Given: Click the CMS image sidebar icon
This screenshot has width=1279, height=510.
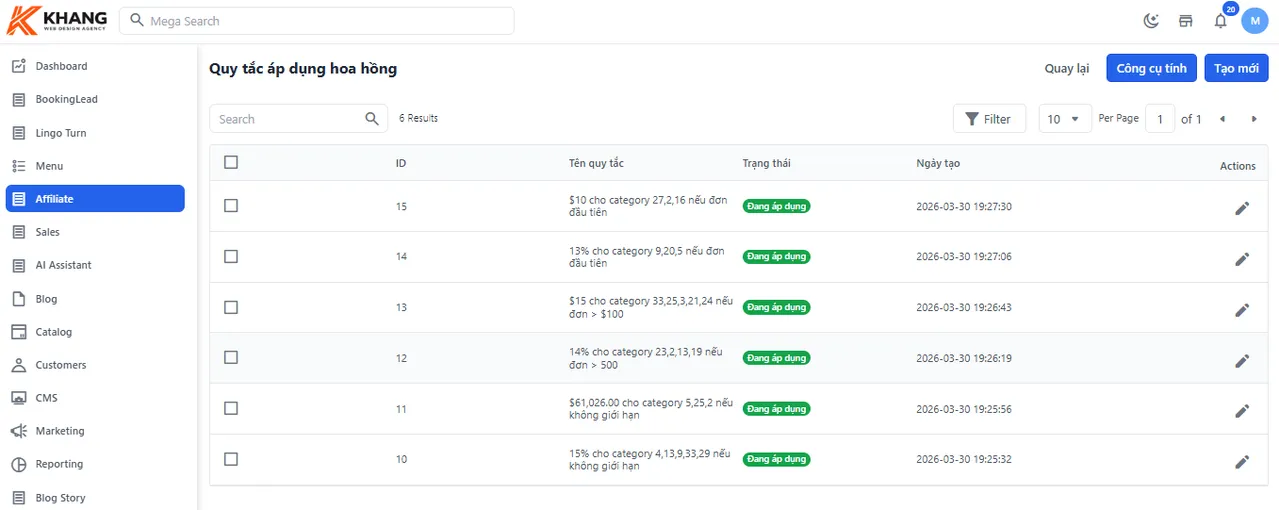Looking at the screenshot, I should [x=18, y=398].
